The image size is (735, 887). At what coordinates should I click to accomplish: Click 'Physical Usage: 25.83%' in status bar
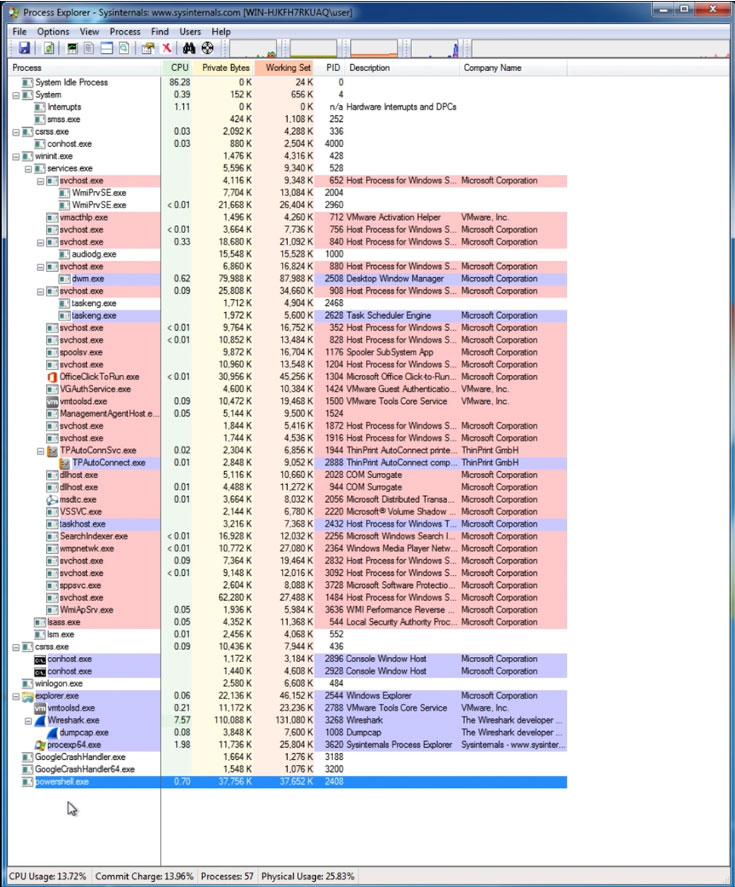click(308, 876)
